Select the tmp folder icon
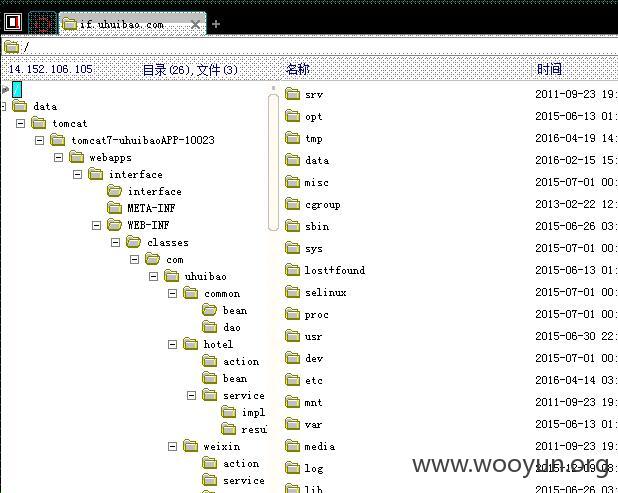The width and height of the screenshot is (618, 493). pyautogui.click(x=292, y=138)
